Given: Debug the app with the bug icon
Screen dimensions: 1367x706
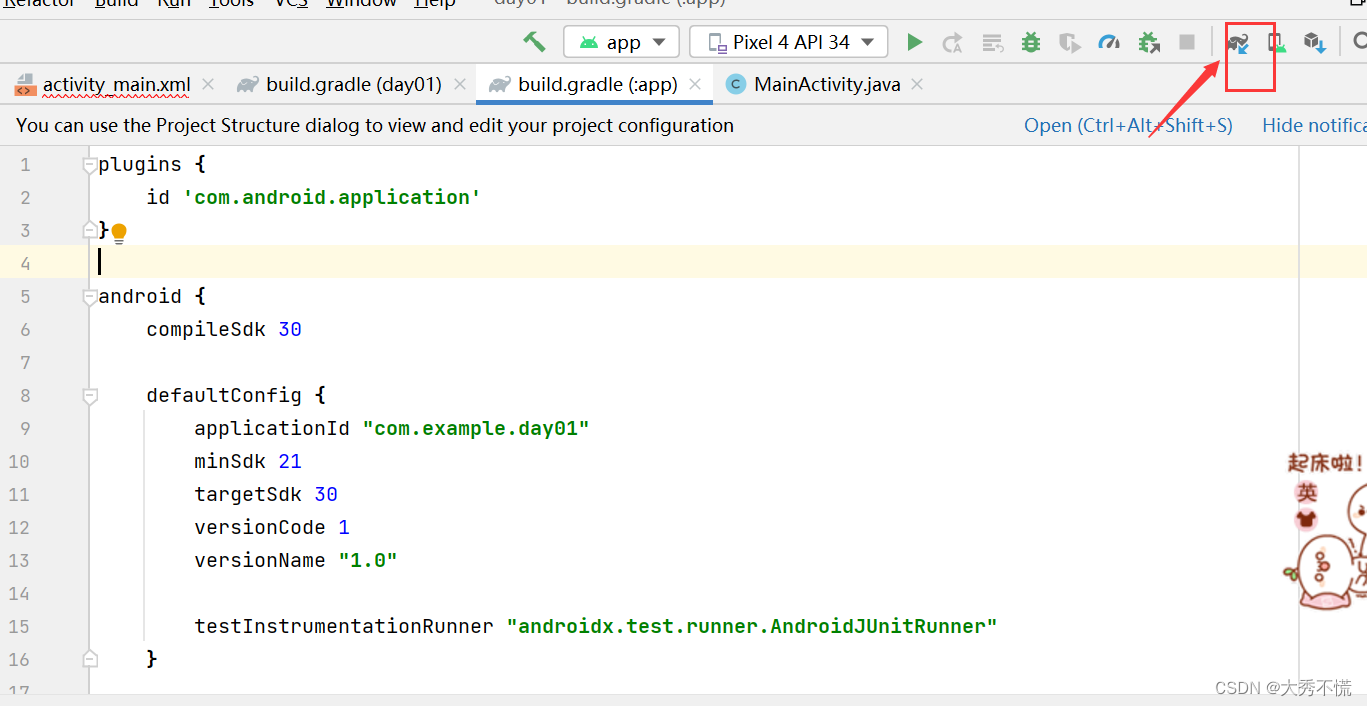Looking at the screenshot, I should tap(1031, 41).
